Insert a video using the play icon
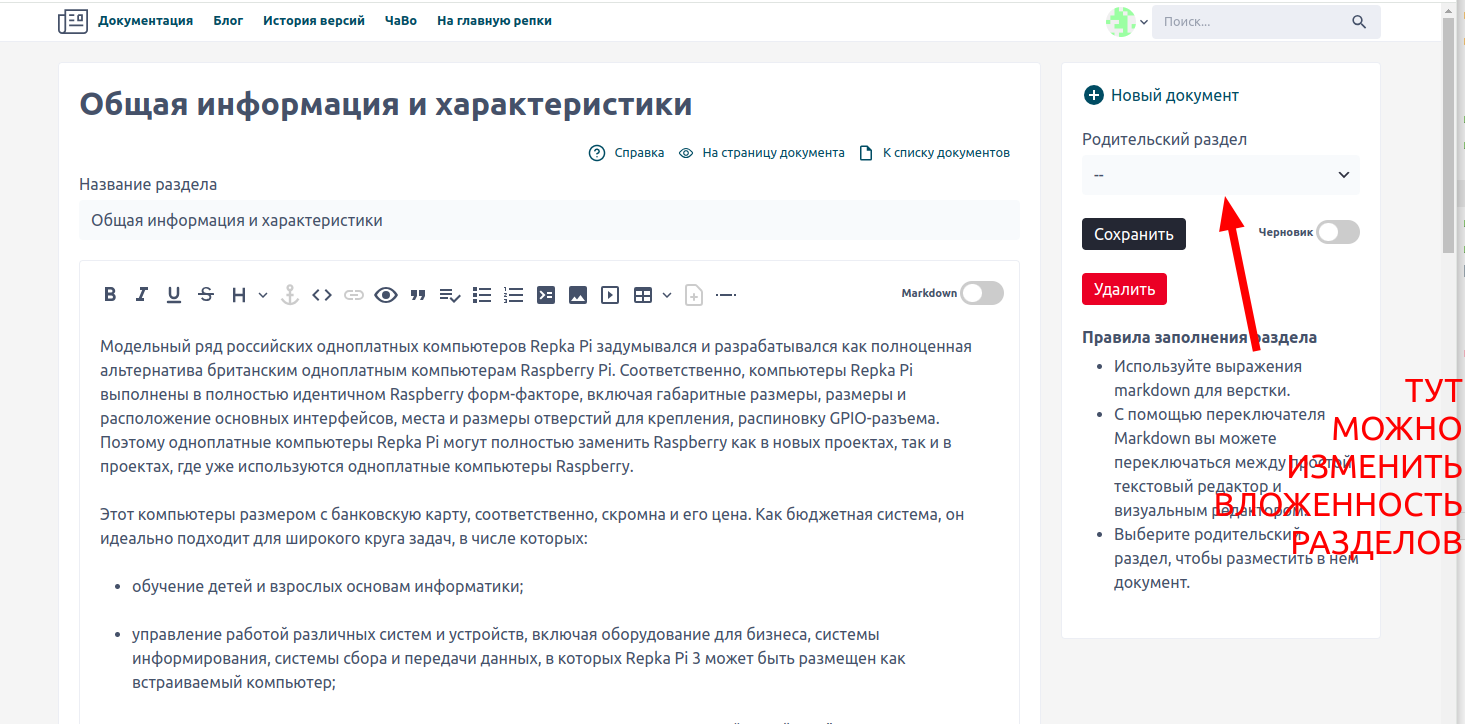 (609, 295)
